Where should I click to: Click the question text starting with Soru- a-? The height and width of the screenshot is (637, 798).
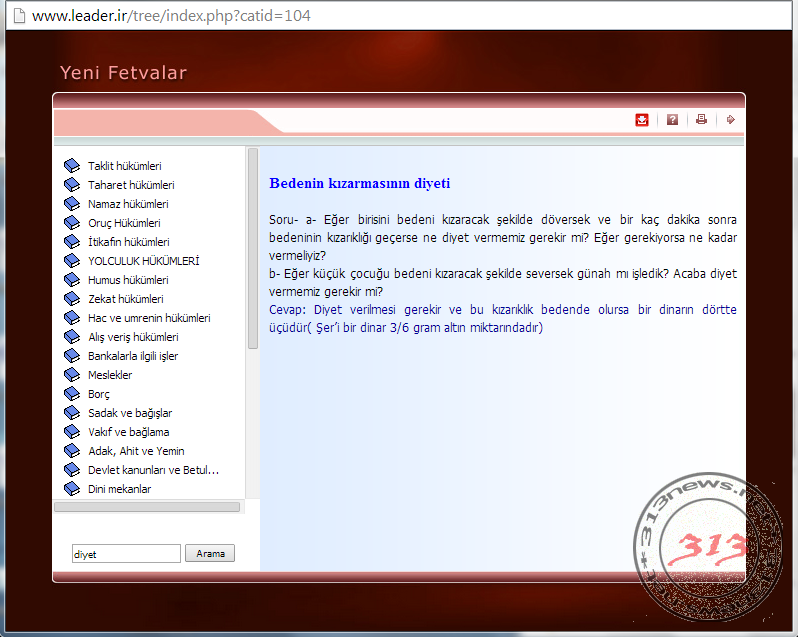tap(503, 238)
